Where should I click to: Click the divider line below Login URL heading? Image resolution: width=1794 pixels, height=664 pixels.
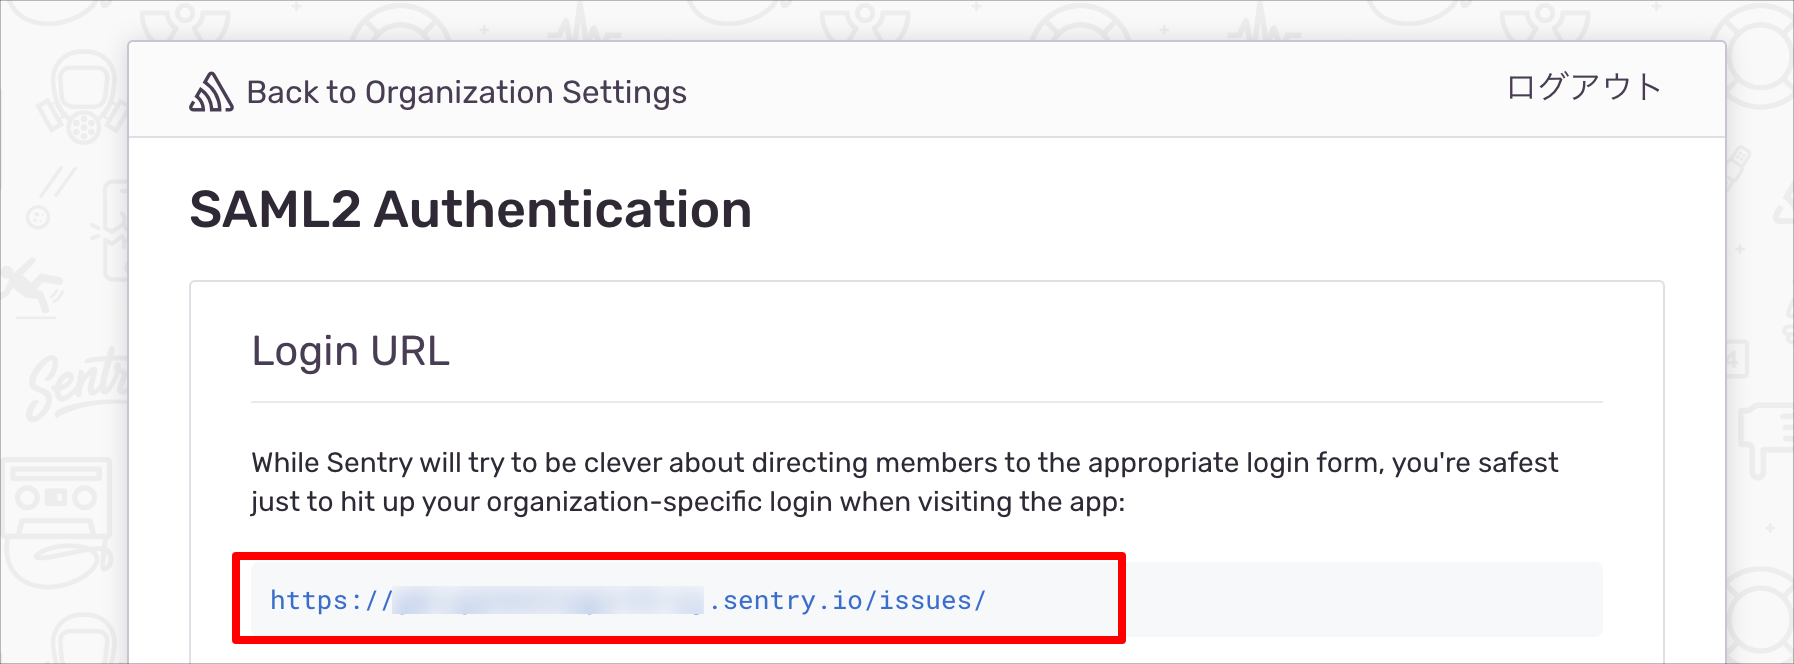tap(927, 402)
